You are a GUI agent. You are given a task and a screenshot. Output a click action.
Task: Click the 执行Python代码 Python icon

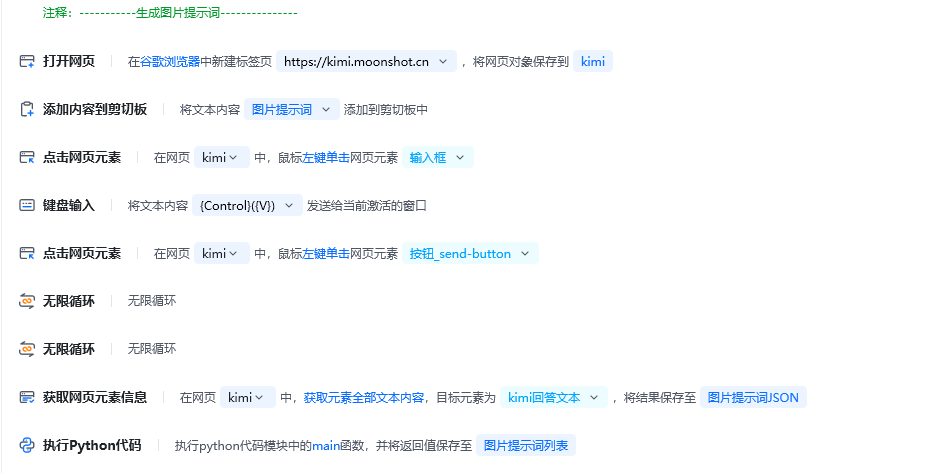point(27,445)
